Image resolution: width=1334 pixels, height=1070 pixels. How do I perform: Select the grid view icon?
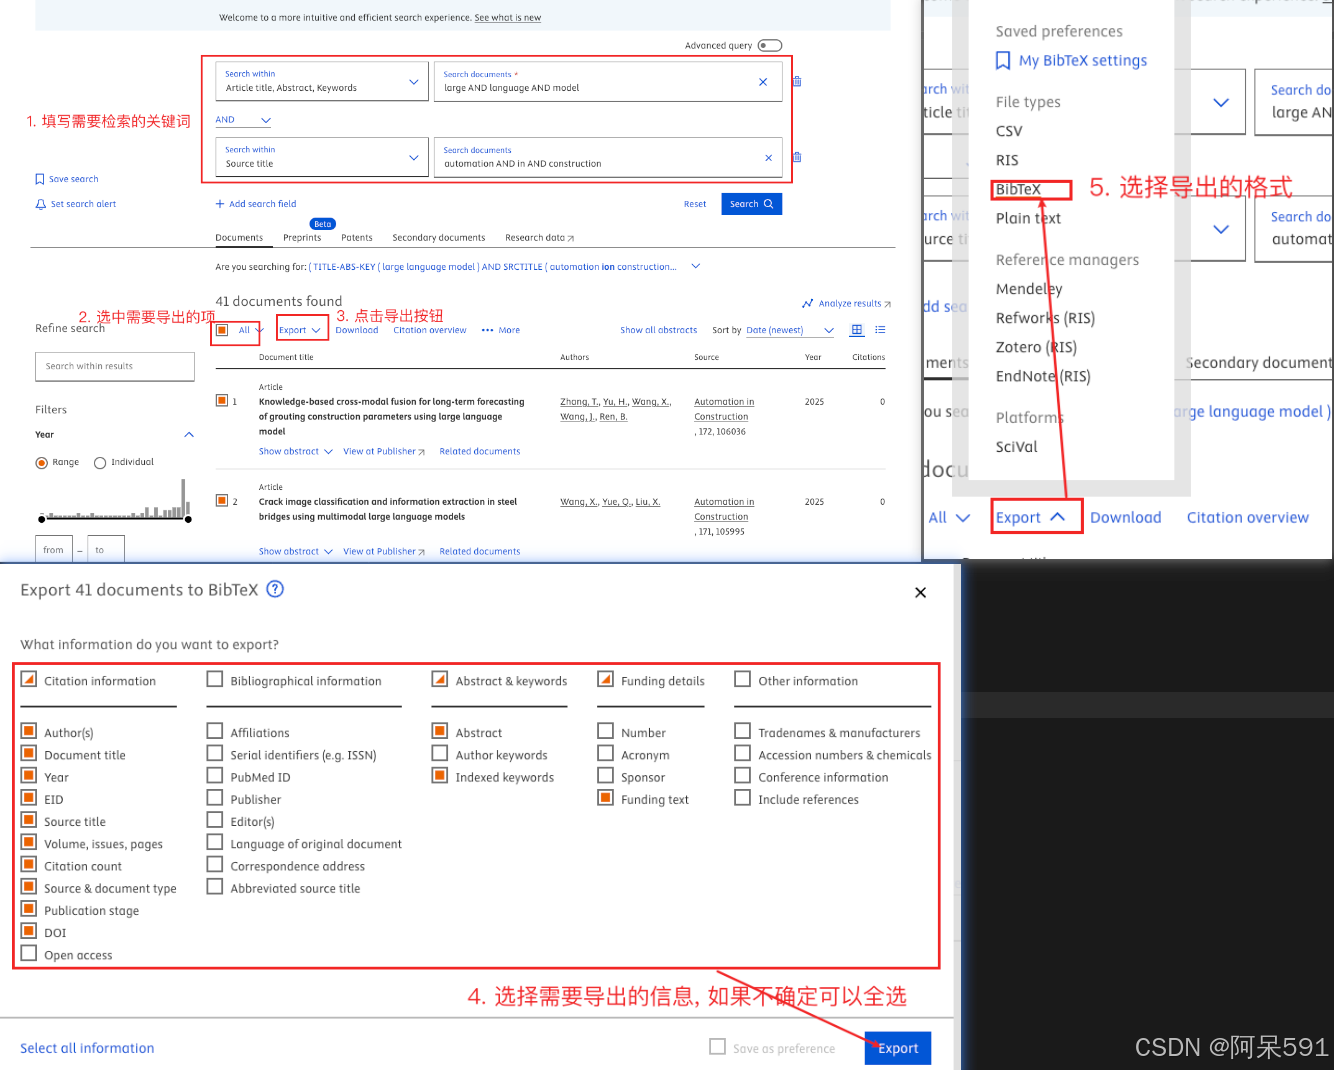[856, 329]
